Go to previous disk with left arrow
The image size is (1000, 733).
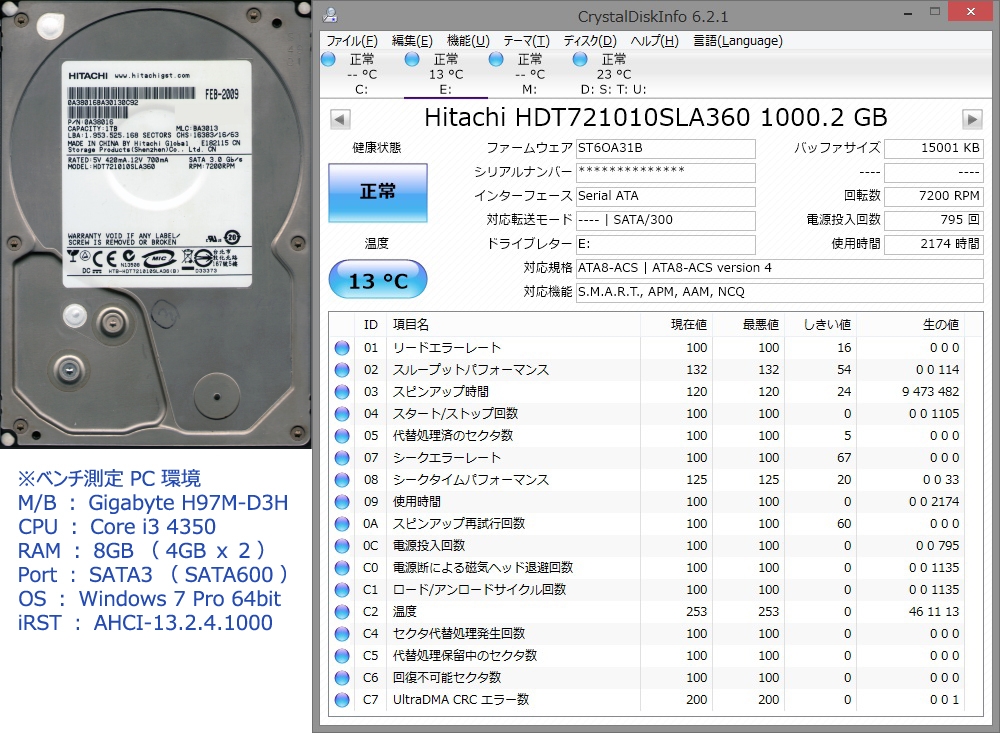tap(340, 119)
